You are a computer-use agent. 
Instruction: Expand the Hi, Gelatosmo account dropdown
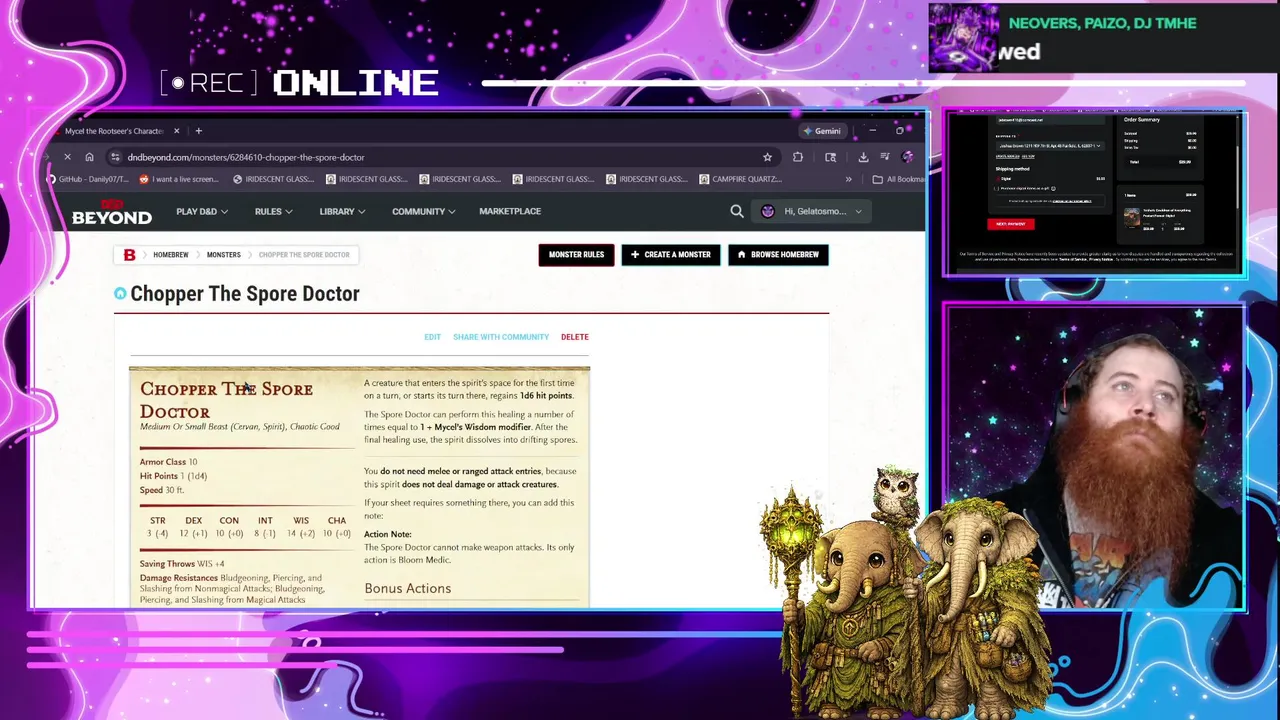(x=811, y=211)
